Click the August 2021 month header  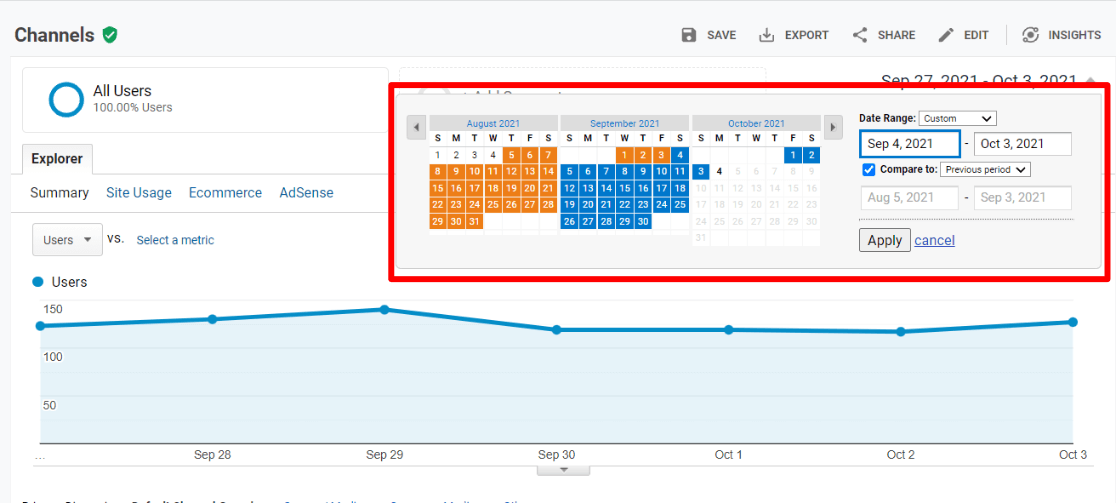pyautogui.click(x=493, y=123)
